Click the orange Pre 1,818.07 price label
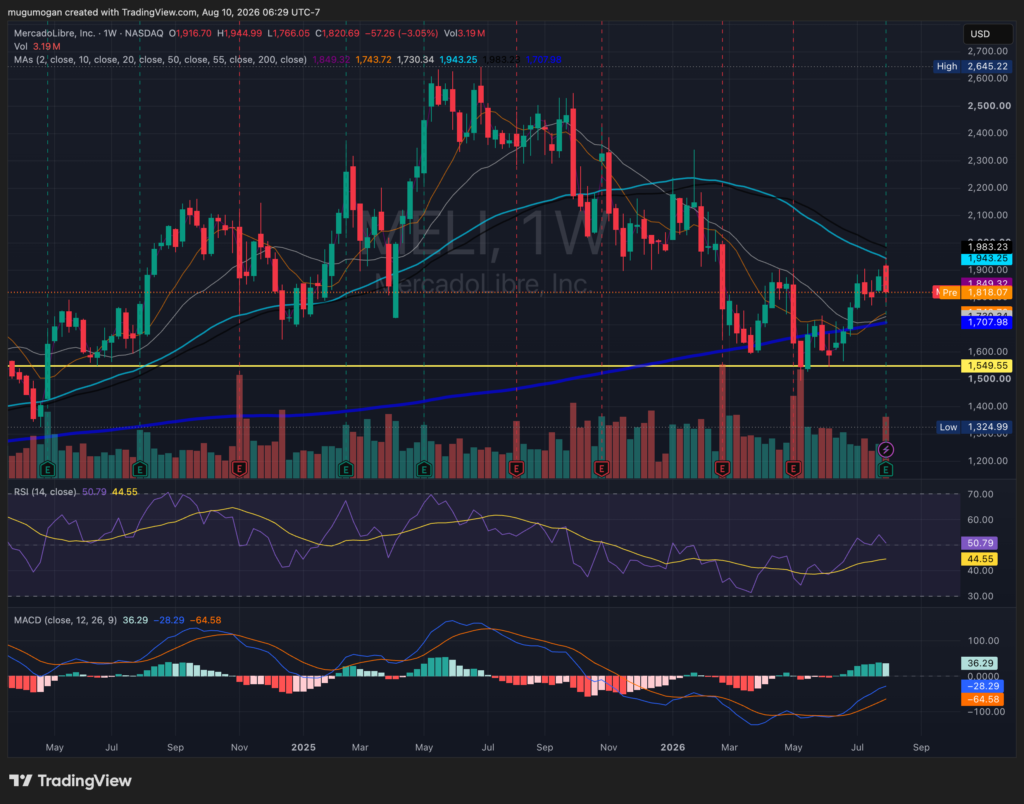Screen dimensions: 1024x804 tap(976, 293)
